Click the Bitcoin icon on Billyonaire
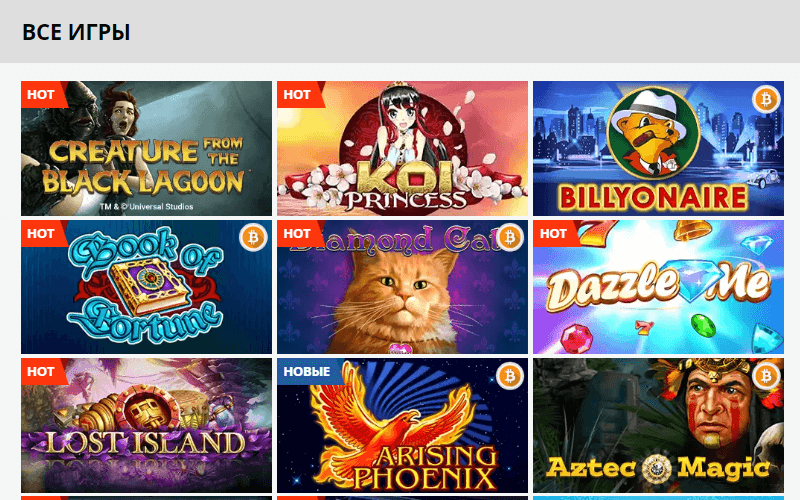This screenshot has width=800, height=500. click(766, 99)
